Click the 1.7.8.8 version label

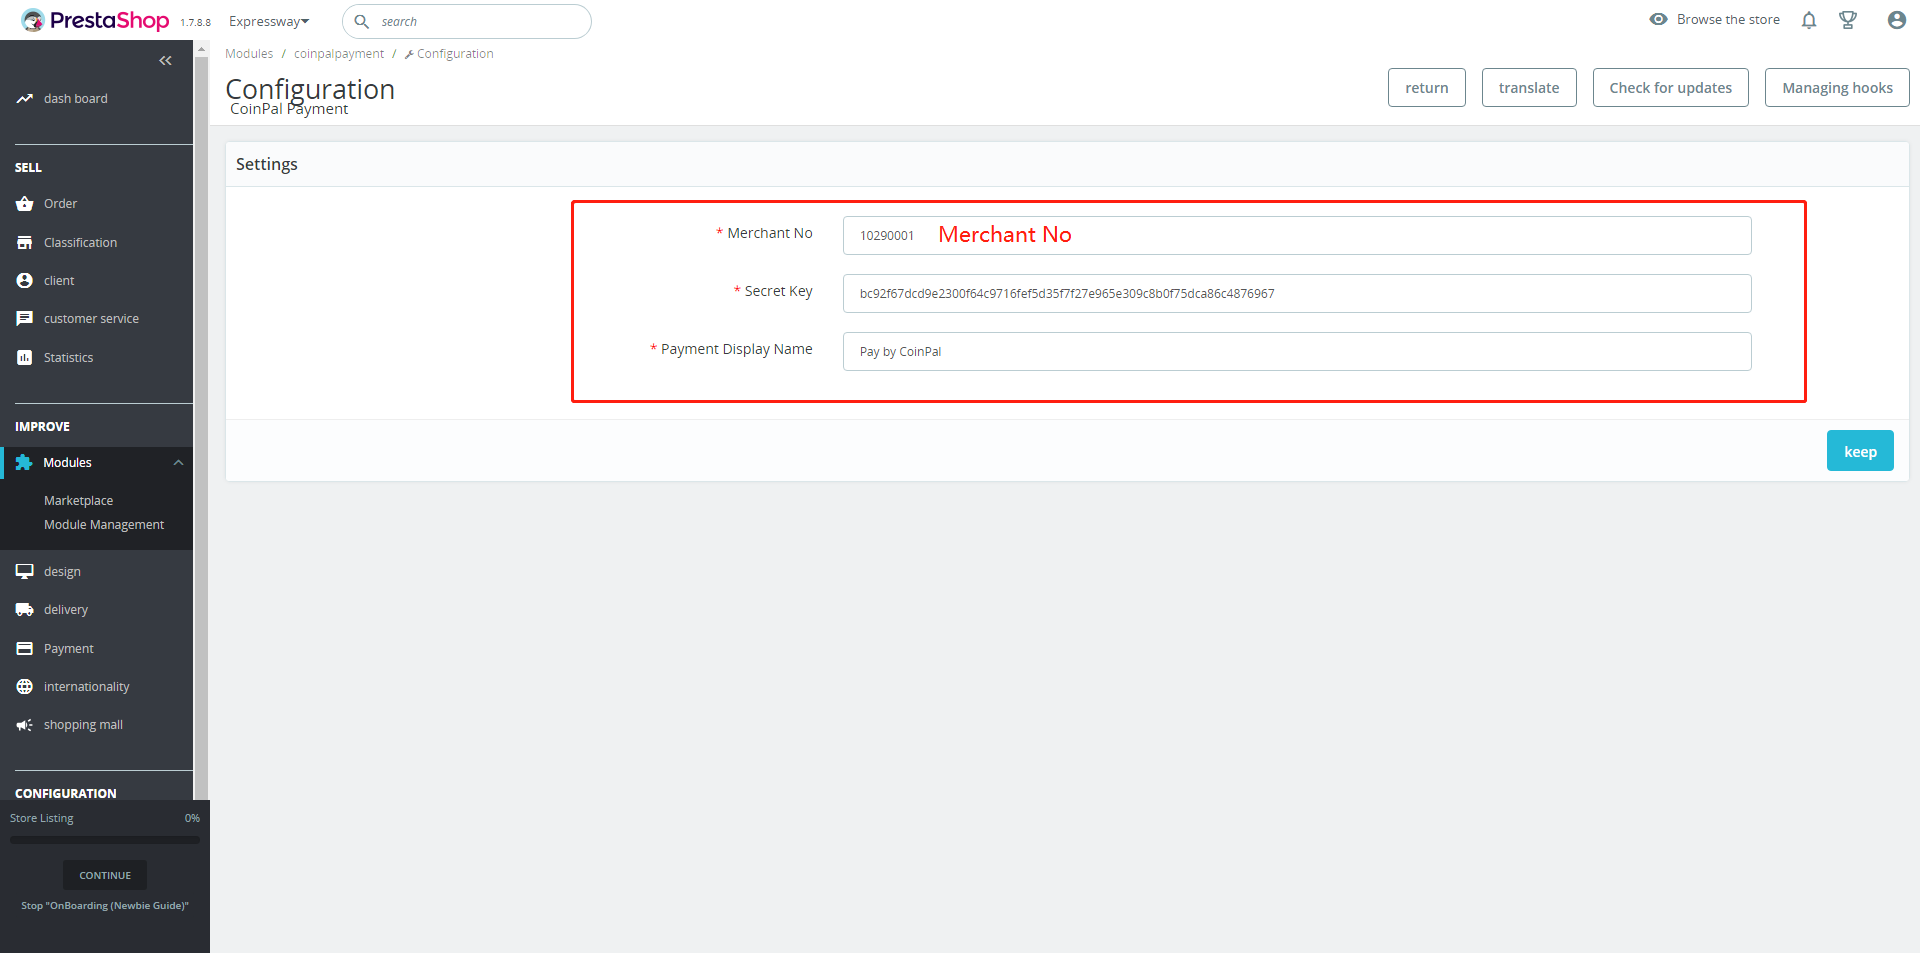coord(195,23)
